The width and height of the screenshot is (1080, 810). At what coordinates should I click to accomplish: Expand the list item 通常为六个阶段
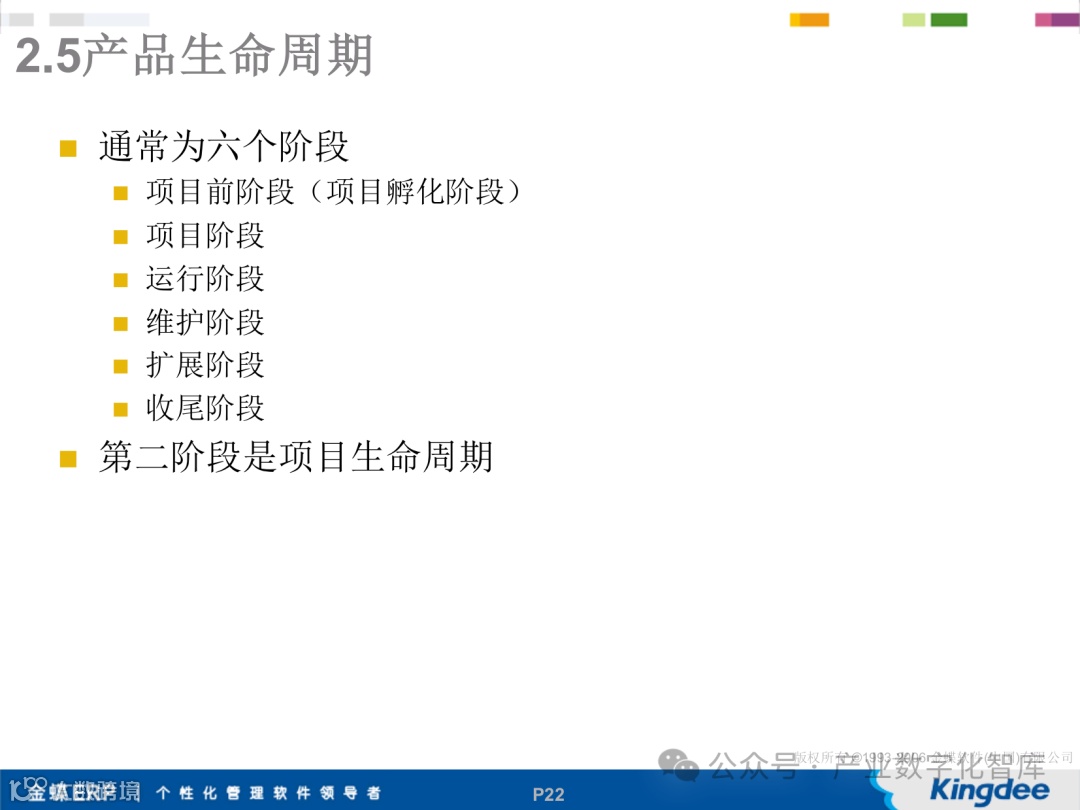[x=224, y=146]
